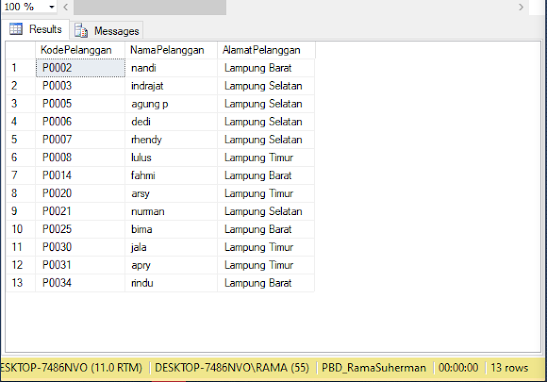The height and width of the screenshot is (382, 547).
Task: Click row header number 7
Action: click(x=21, y=175)
